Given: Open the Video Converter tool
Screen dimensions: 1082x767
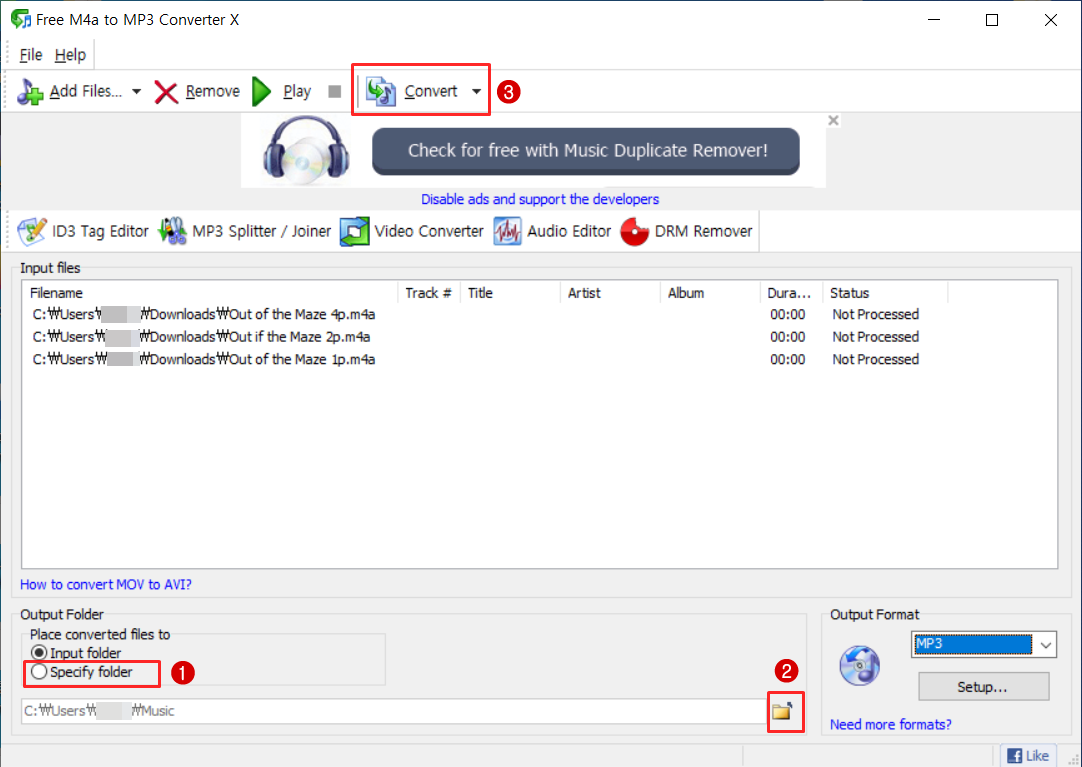Looking at the screenshot, I should [x=412, y=231].
